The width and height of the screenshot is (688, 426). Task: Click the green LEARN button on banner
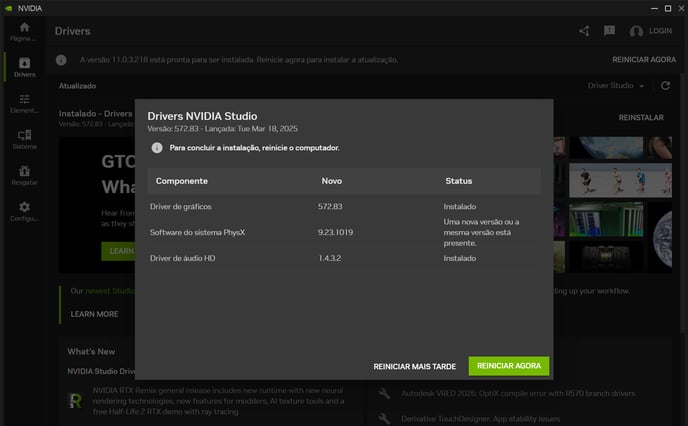[x=118, y=251]
